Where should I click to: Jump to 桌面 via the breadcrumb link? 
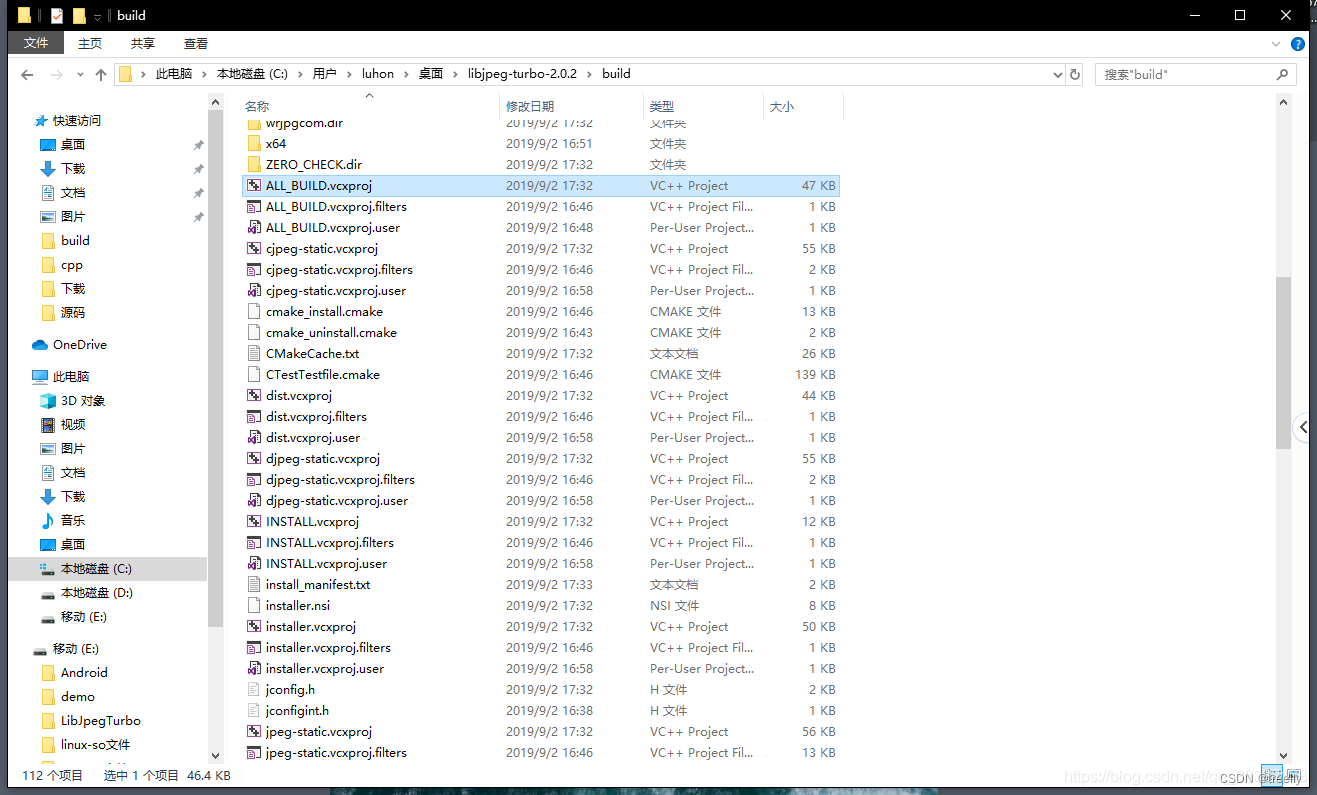431,73
